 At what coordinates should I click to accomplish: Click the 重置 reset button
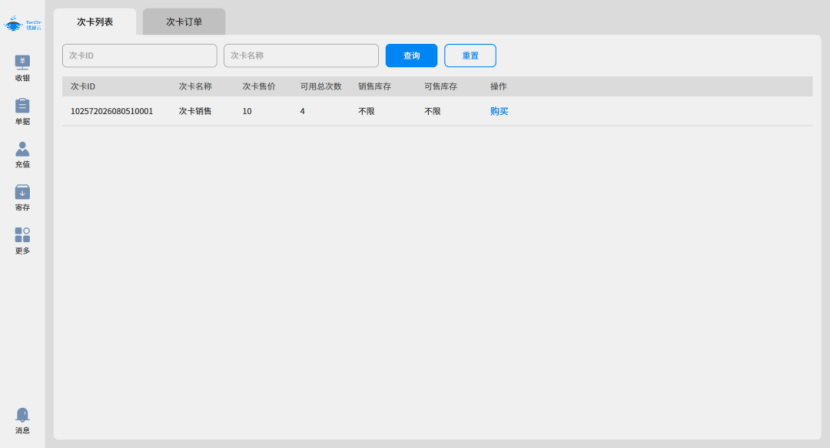click(x=470, y=56)
